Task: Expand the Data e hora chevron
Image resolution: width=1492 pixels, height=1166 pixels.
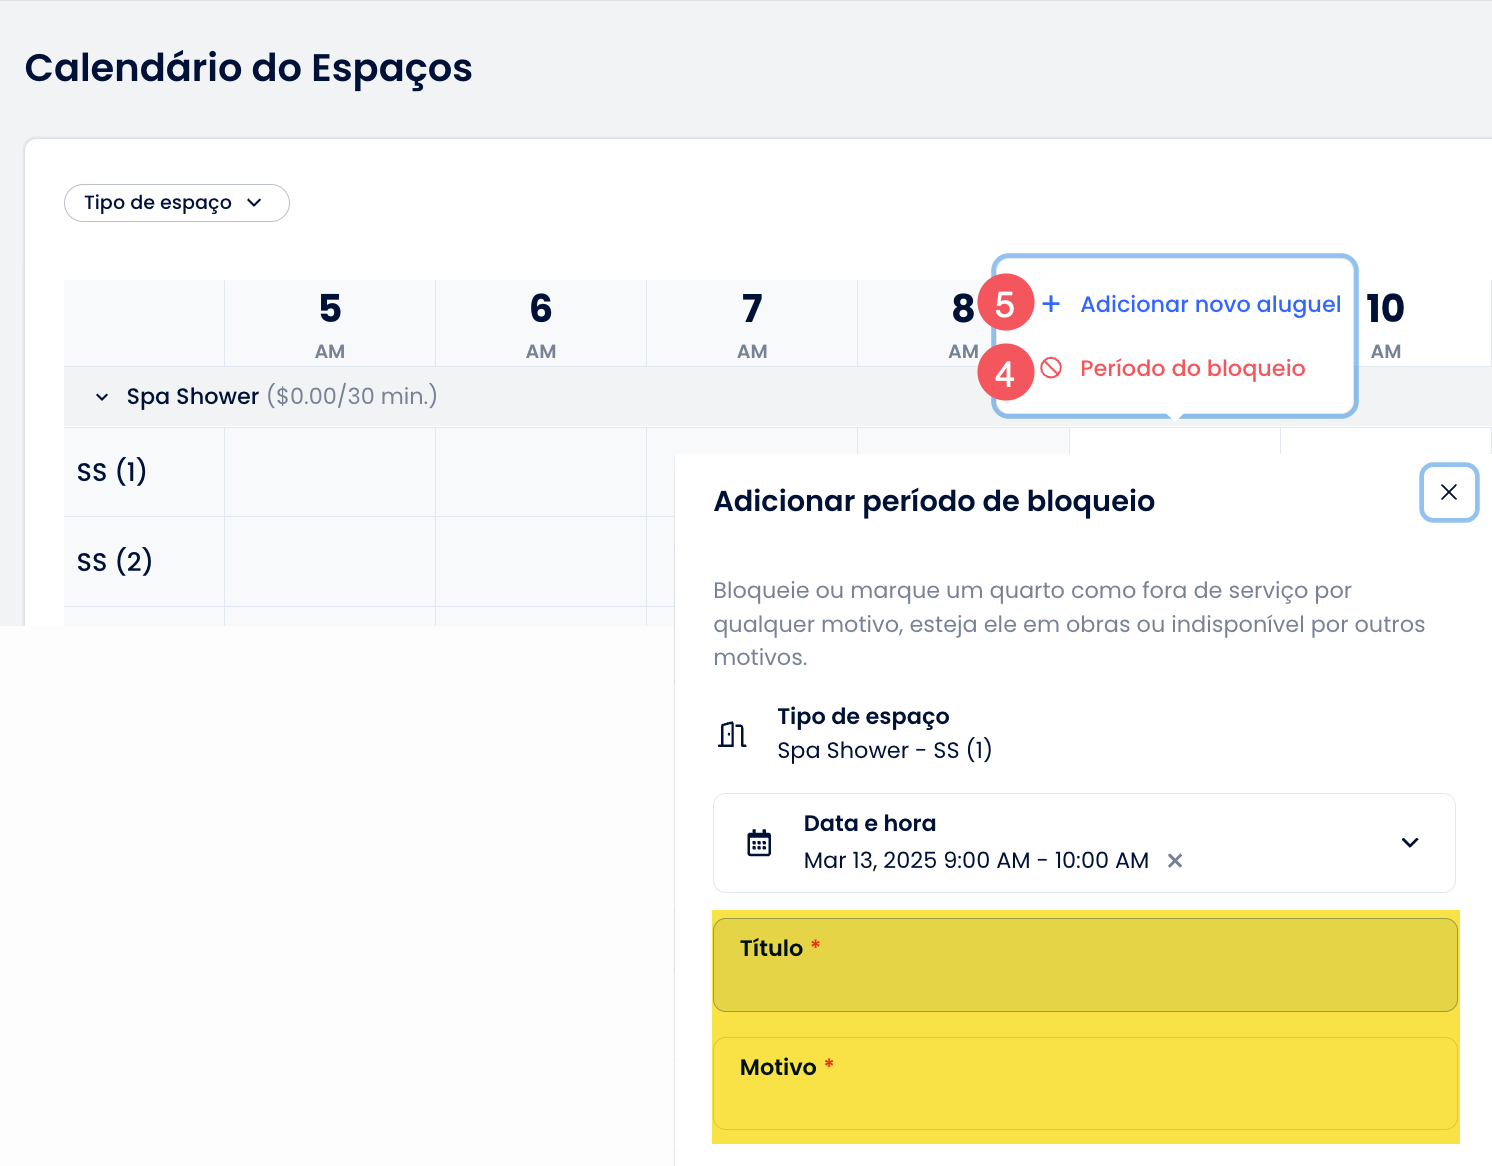Action: (1409, 843)
